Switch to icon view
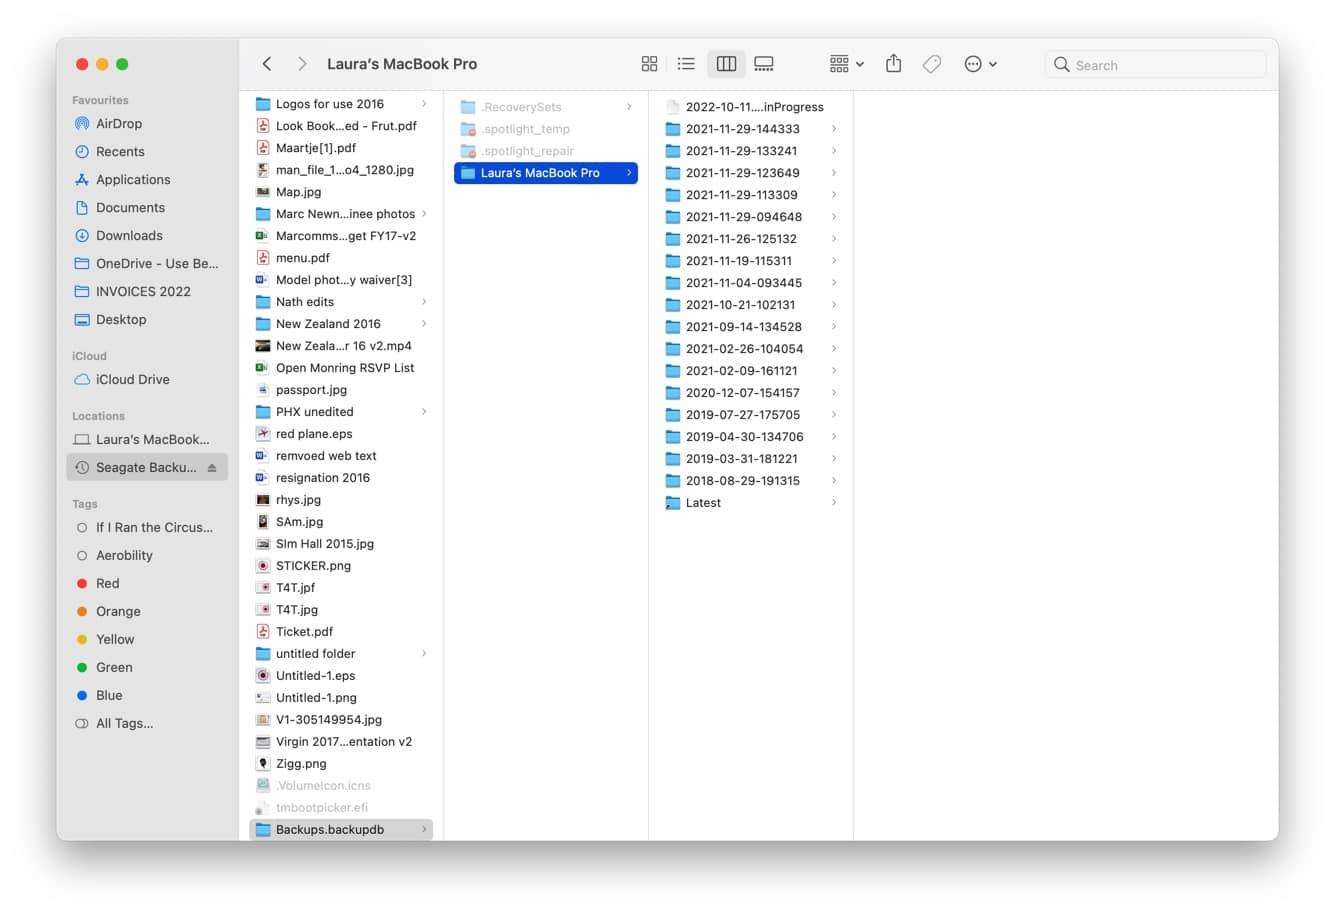The height and width of the screenshot is (915, 1335). [x=649, y=63]
